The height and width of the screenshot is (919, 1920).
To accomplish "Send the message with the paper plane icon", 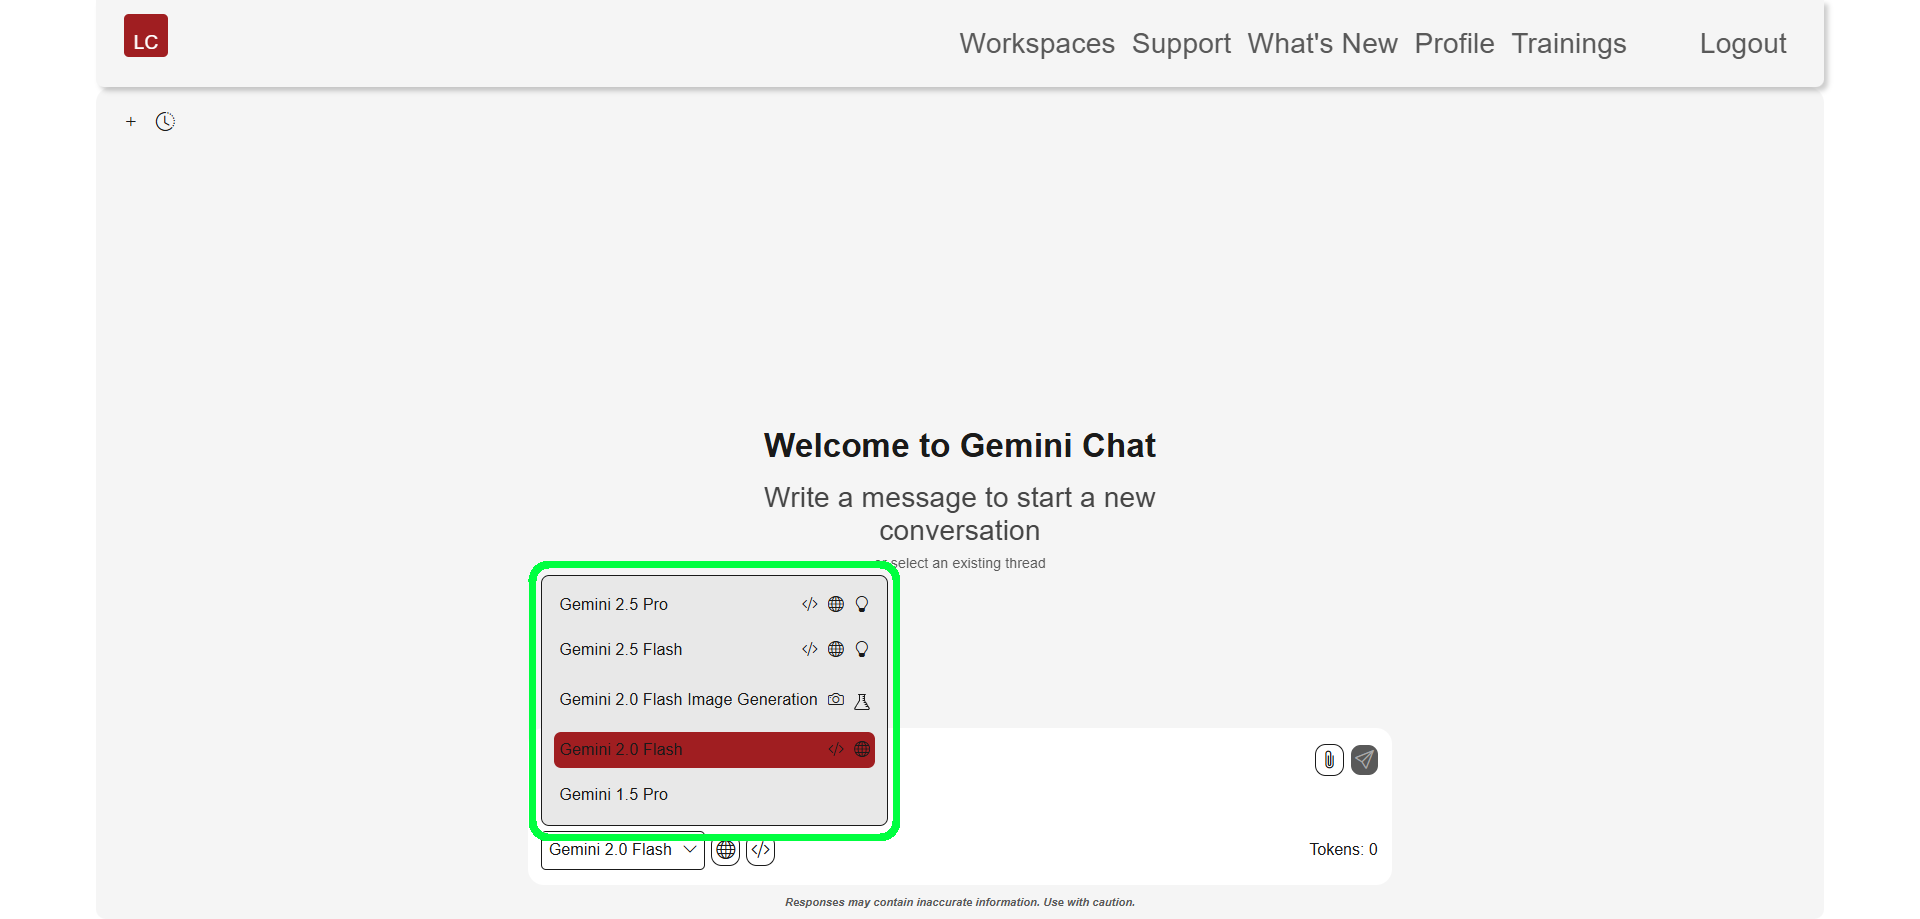I will pyautogui.click(x=1364, y=760).
